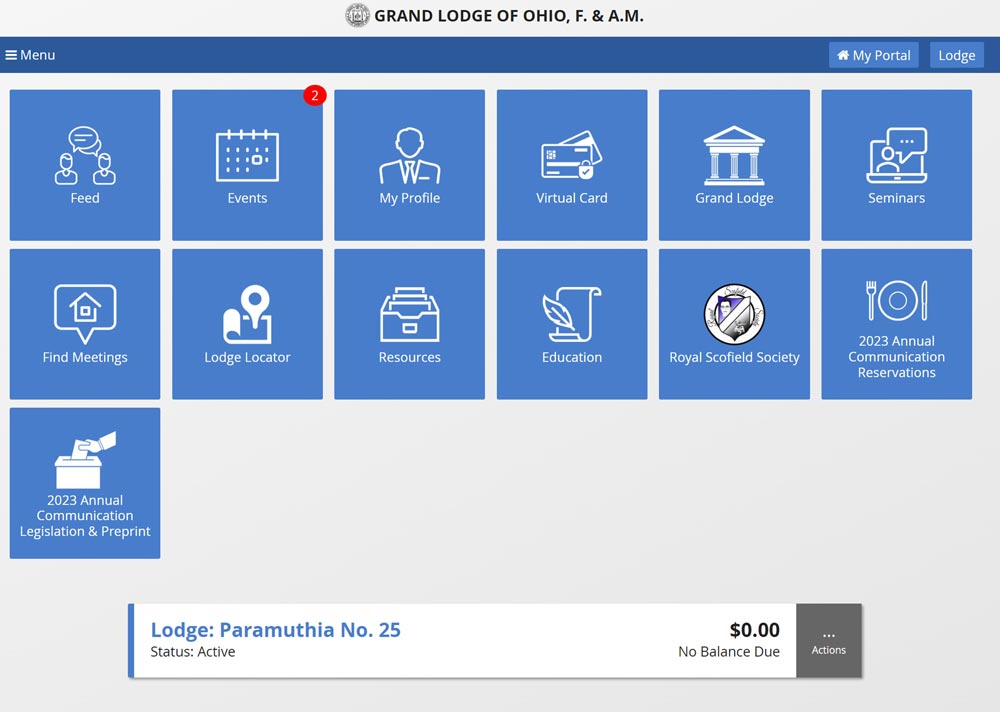This screenshot has width=1000, height=712.
Task: Go to My Portal
Action: click(x=874, y=55)
